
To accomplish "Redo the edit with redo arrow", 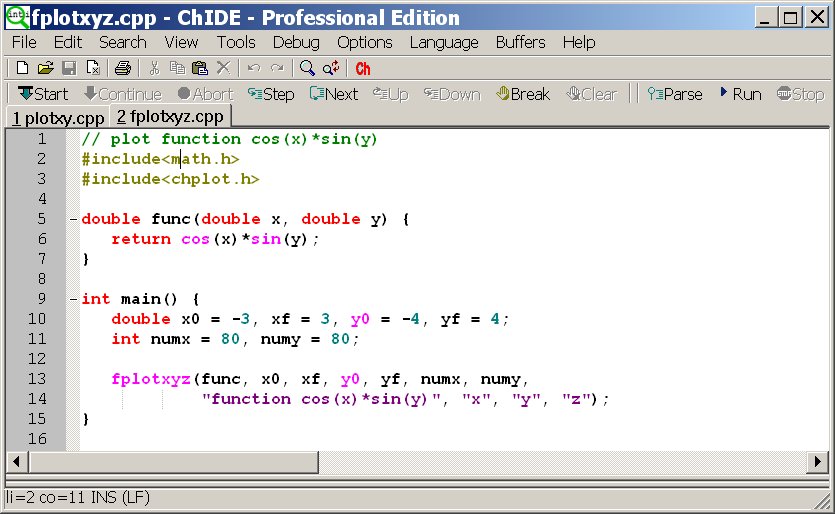I will coord(277,68).
